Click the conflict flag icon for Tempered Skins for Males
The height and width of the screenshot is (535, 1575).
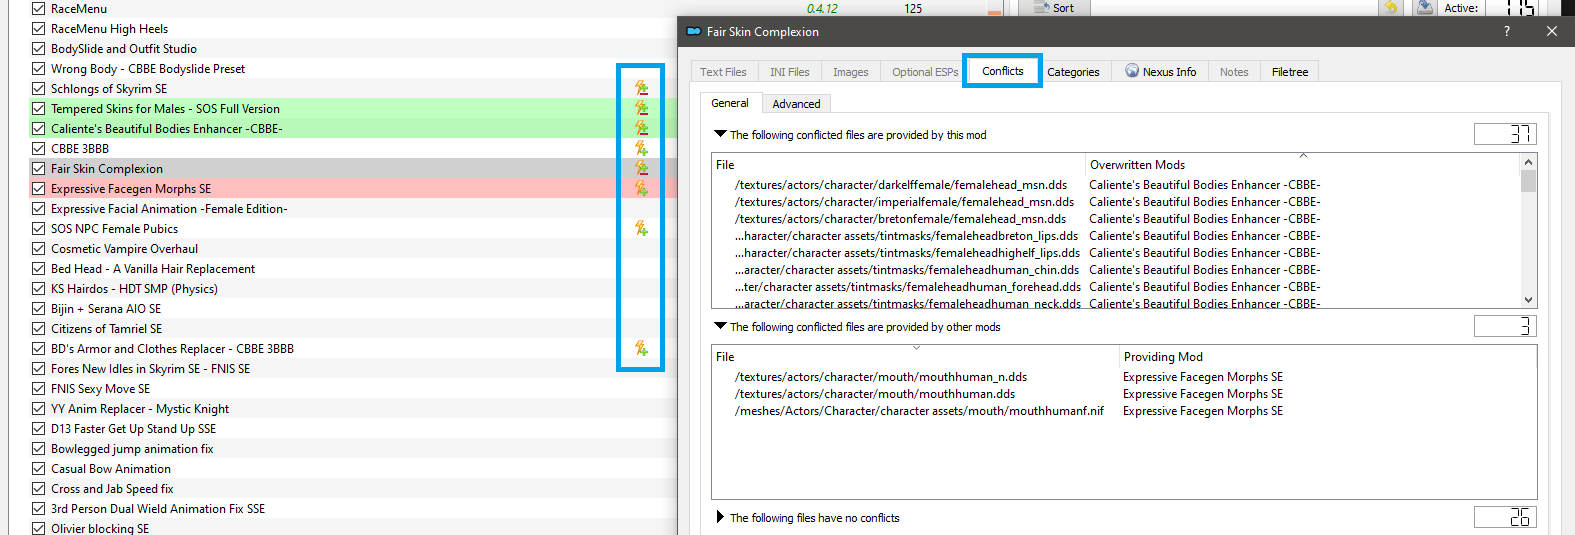click(641, 108)
